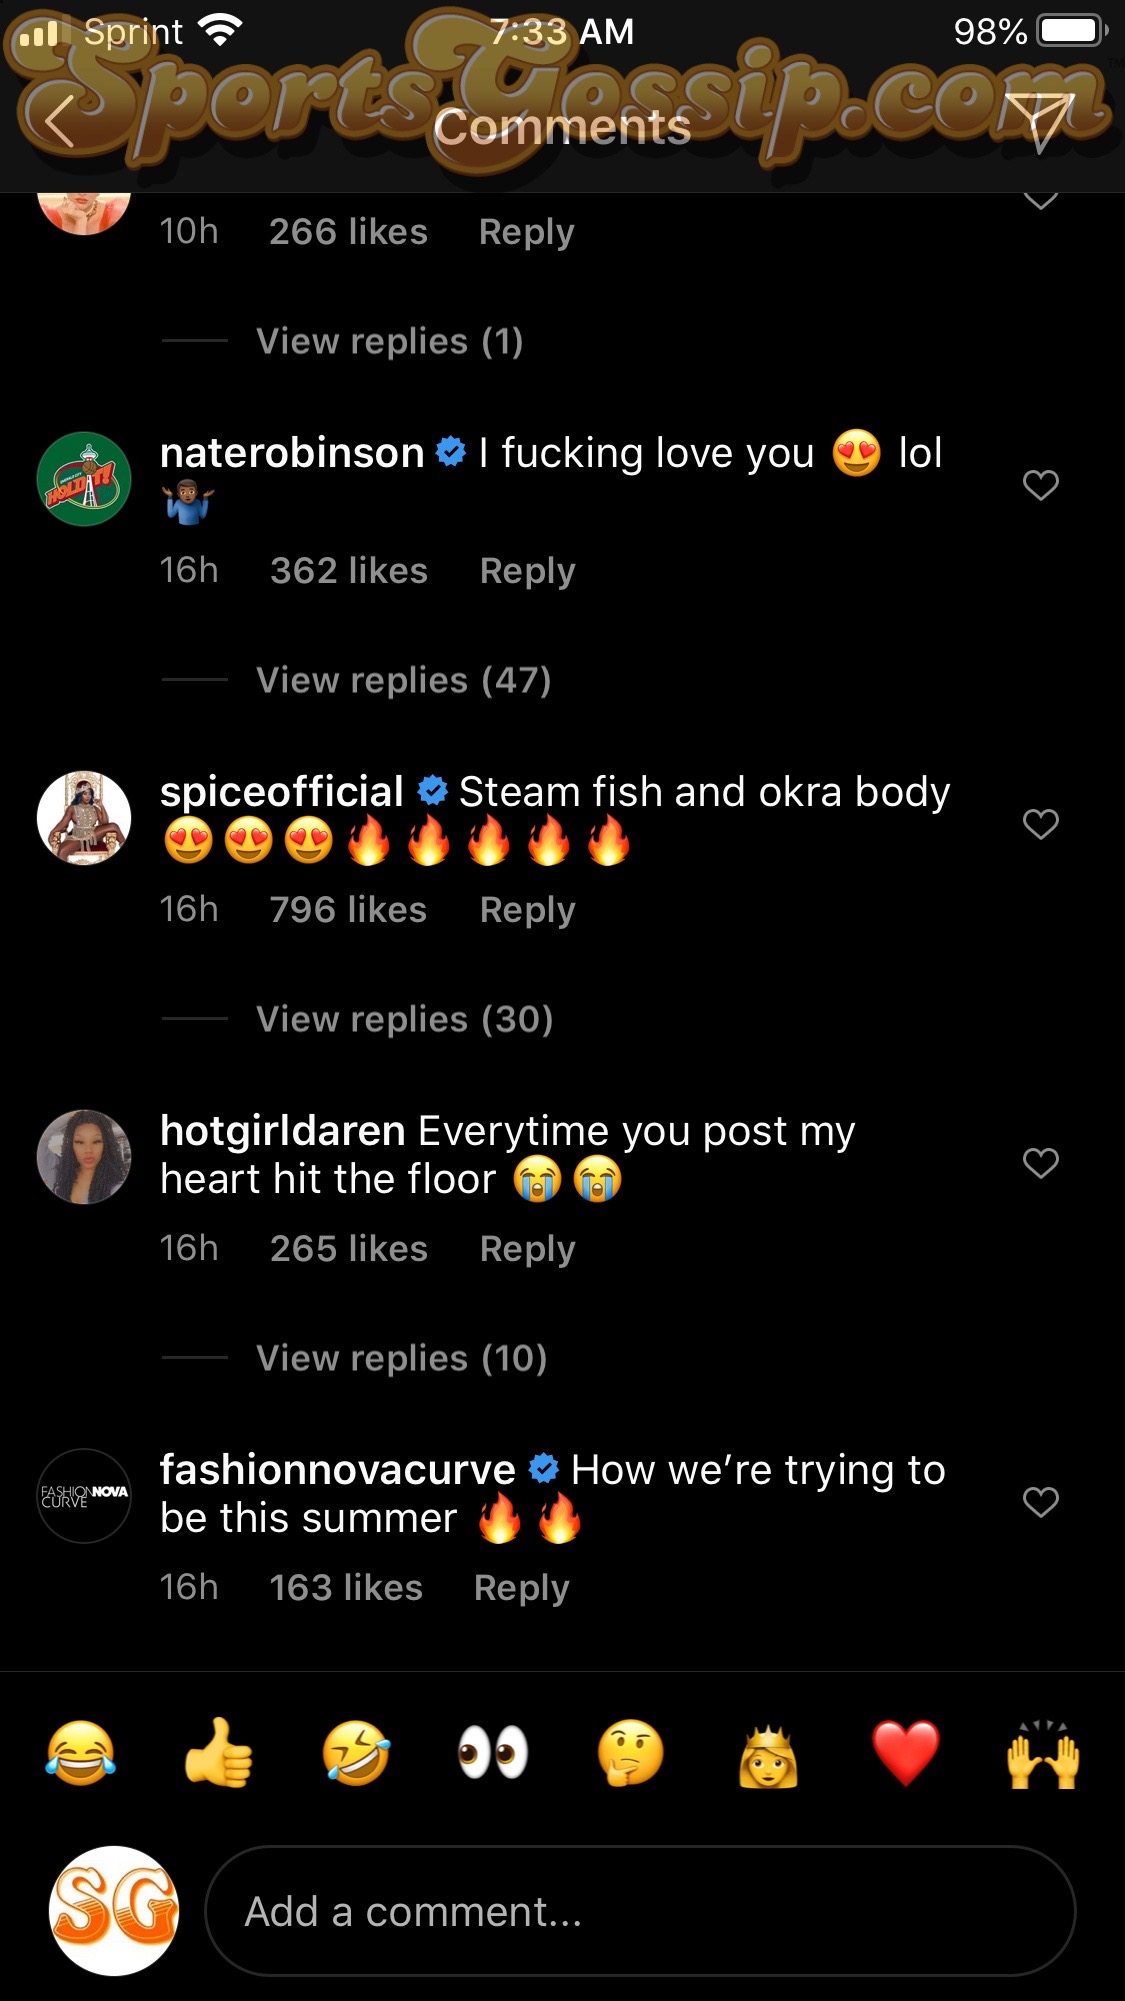The height and width of the screenshot is (2001, 1125).
Task: Insert the crying laughing emoji
Action: tap(80, 1753)
